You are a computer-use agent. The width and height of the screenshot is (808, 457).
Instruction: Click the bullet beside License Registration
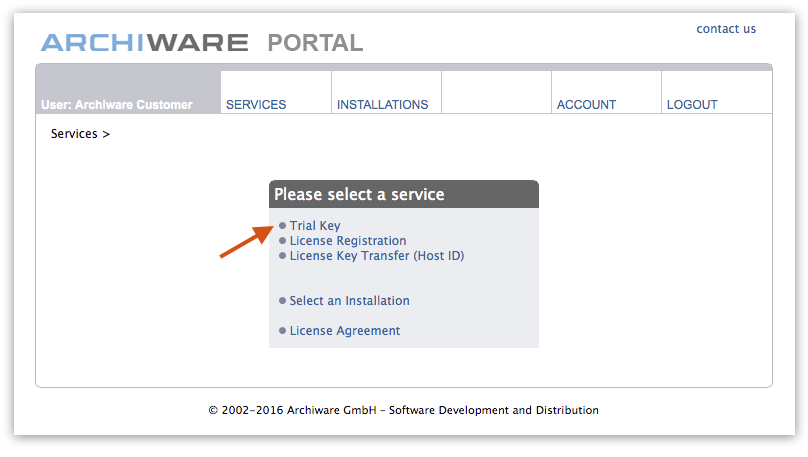pos(283,241)
